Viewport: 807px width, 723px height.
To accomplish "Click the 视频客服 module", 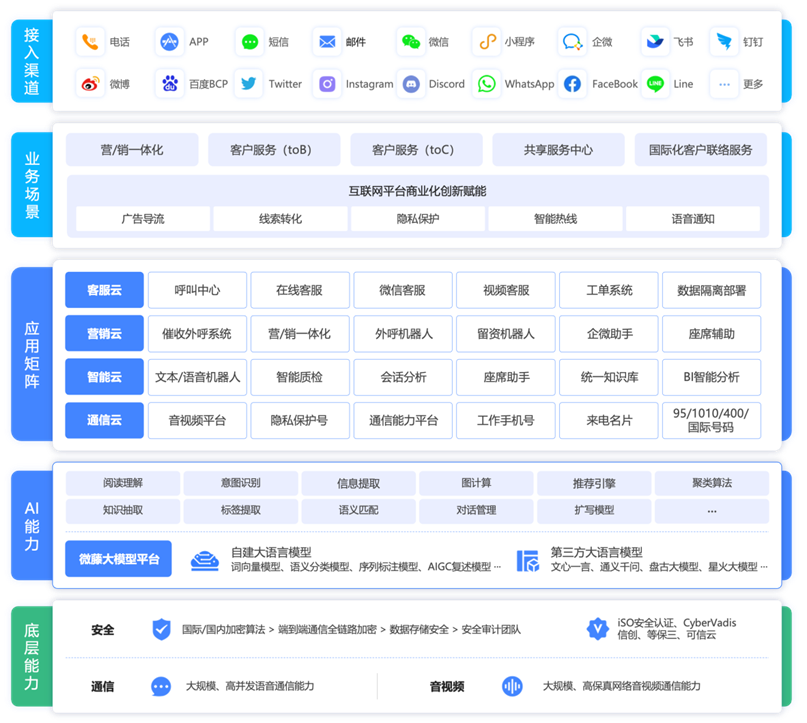I will tap(506, 290).
